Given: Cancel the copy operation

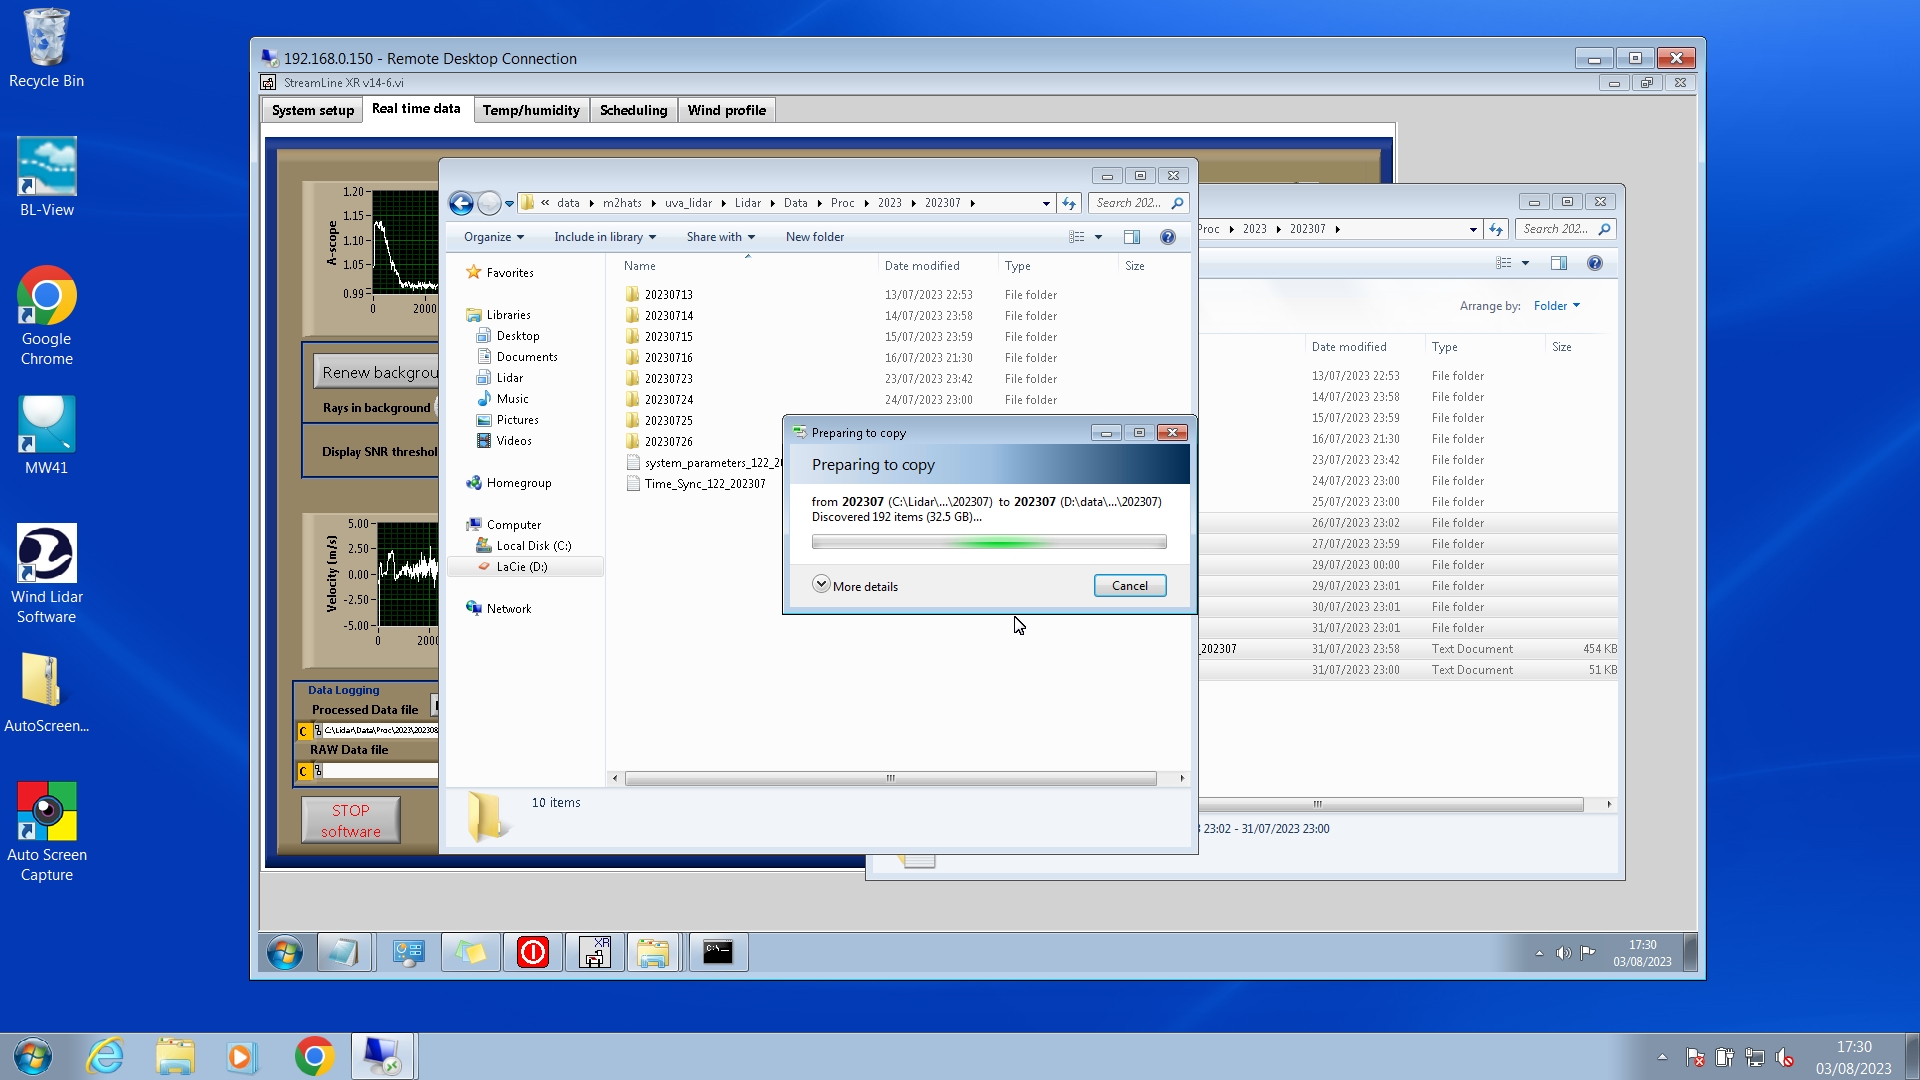Looking at the screenshot, I should (x=1129, y=586).
